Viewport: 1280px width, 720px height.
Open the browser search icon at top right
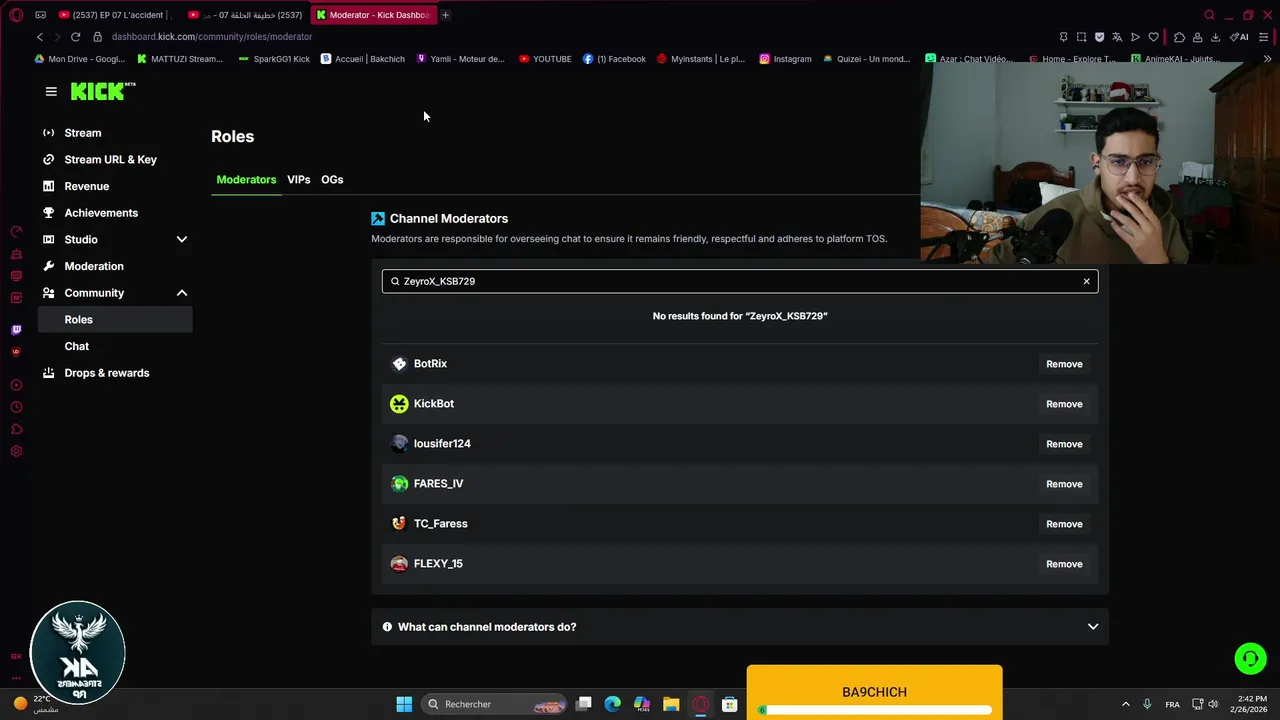tap(1209, 15)
